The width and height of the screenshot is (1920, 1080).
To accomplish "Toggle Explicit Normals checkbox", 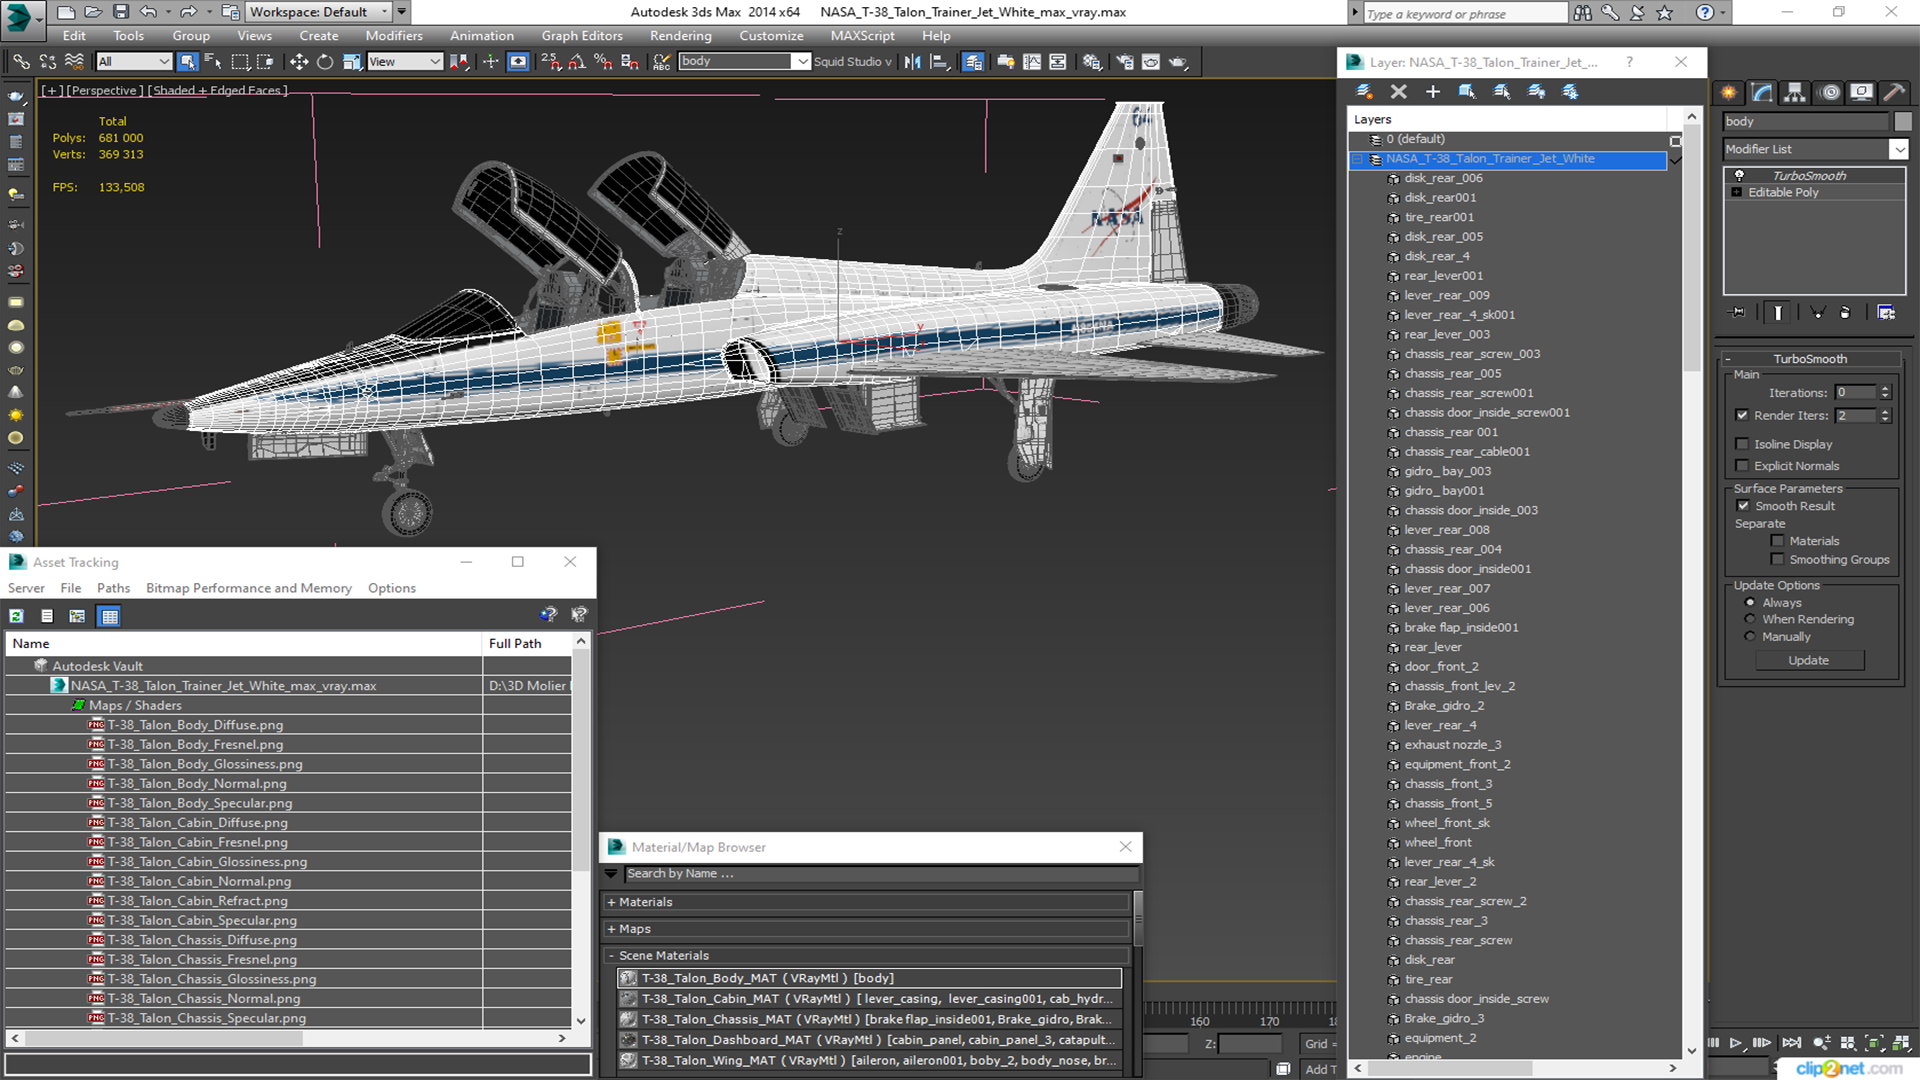I will [1742, 466].
